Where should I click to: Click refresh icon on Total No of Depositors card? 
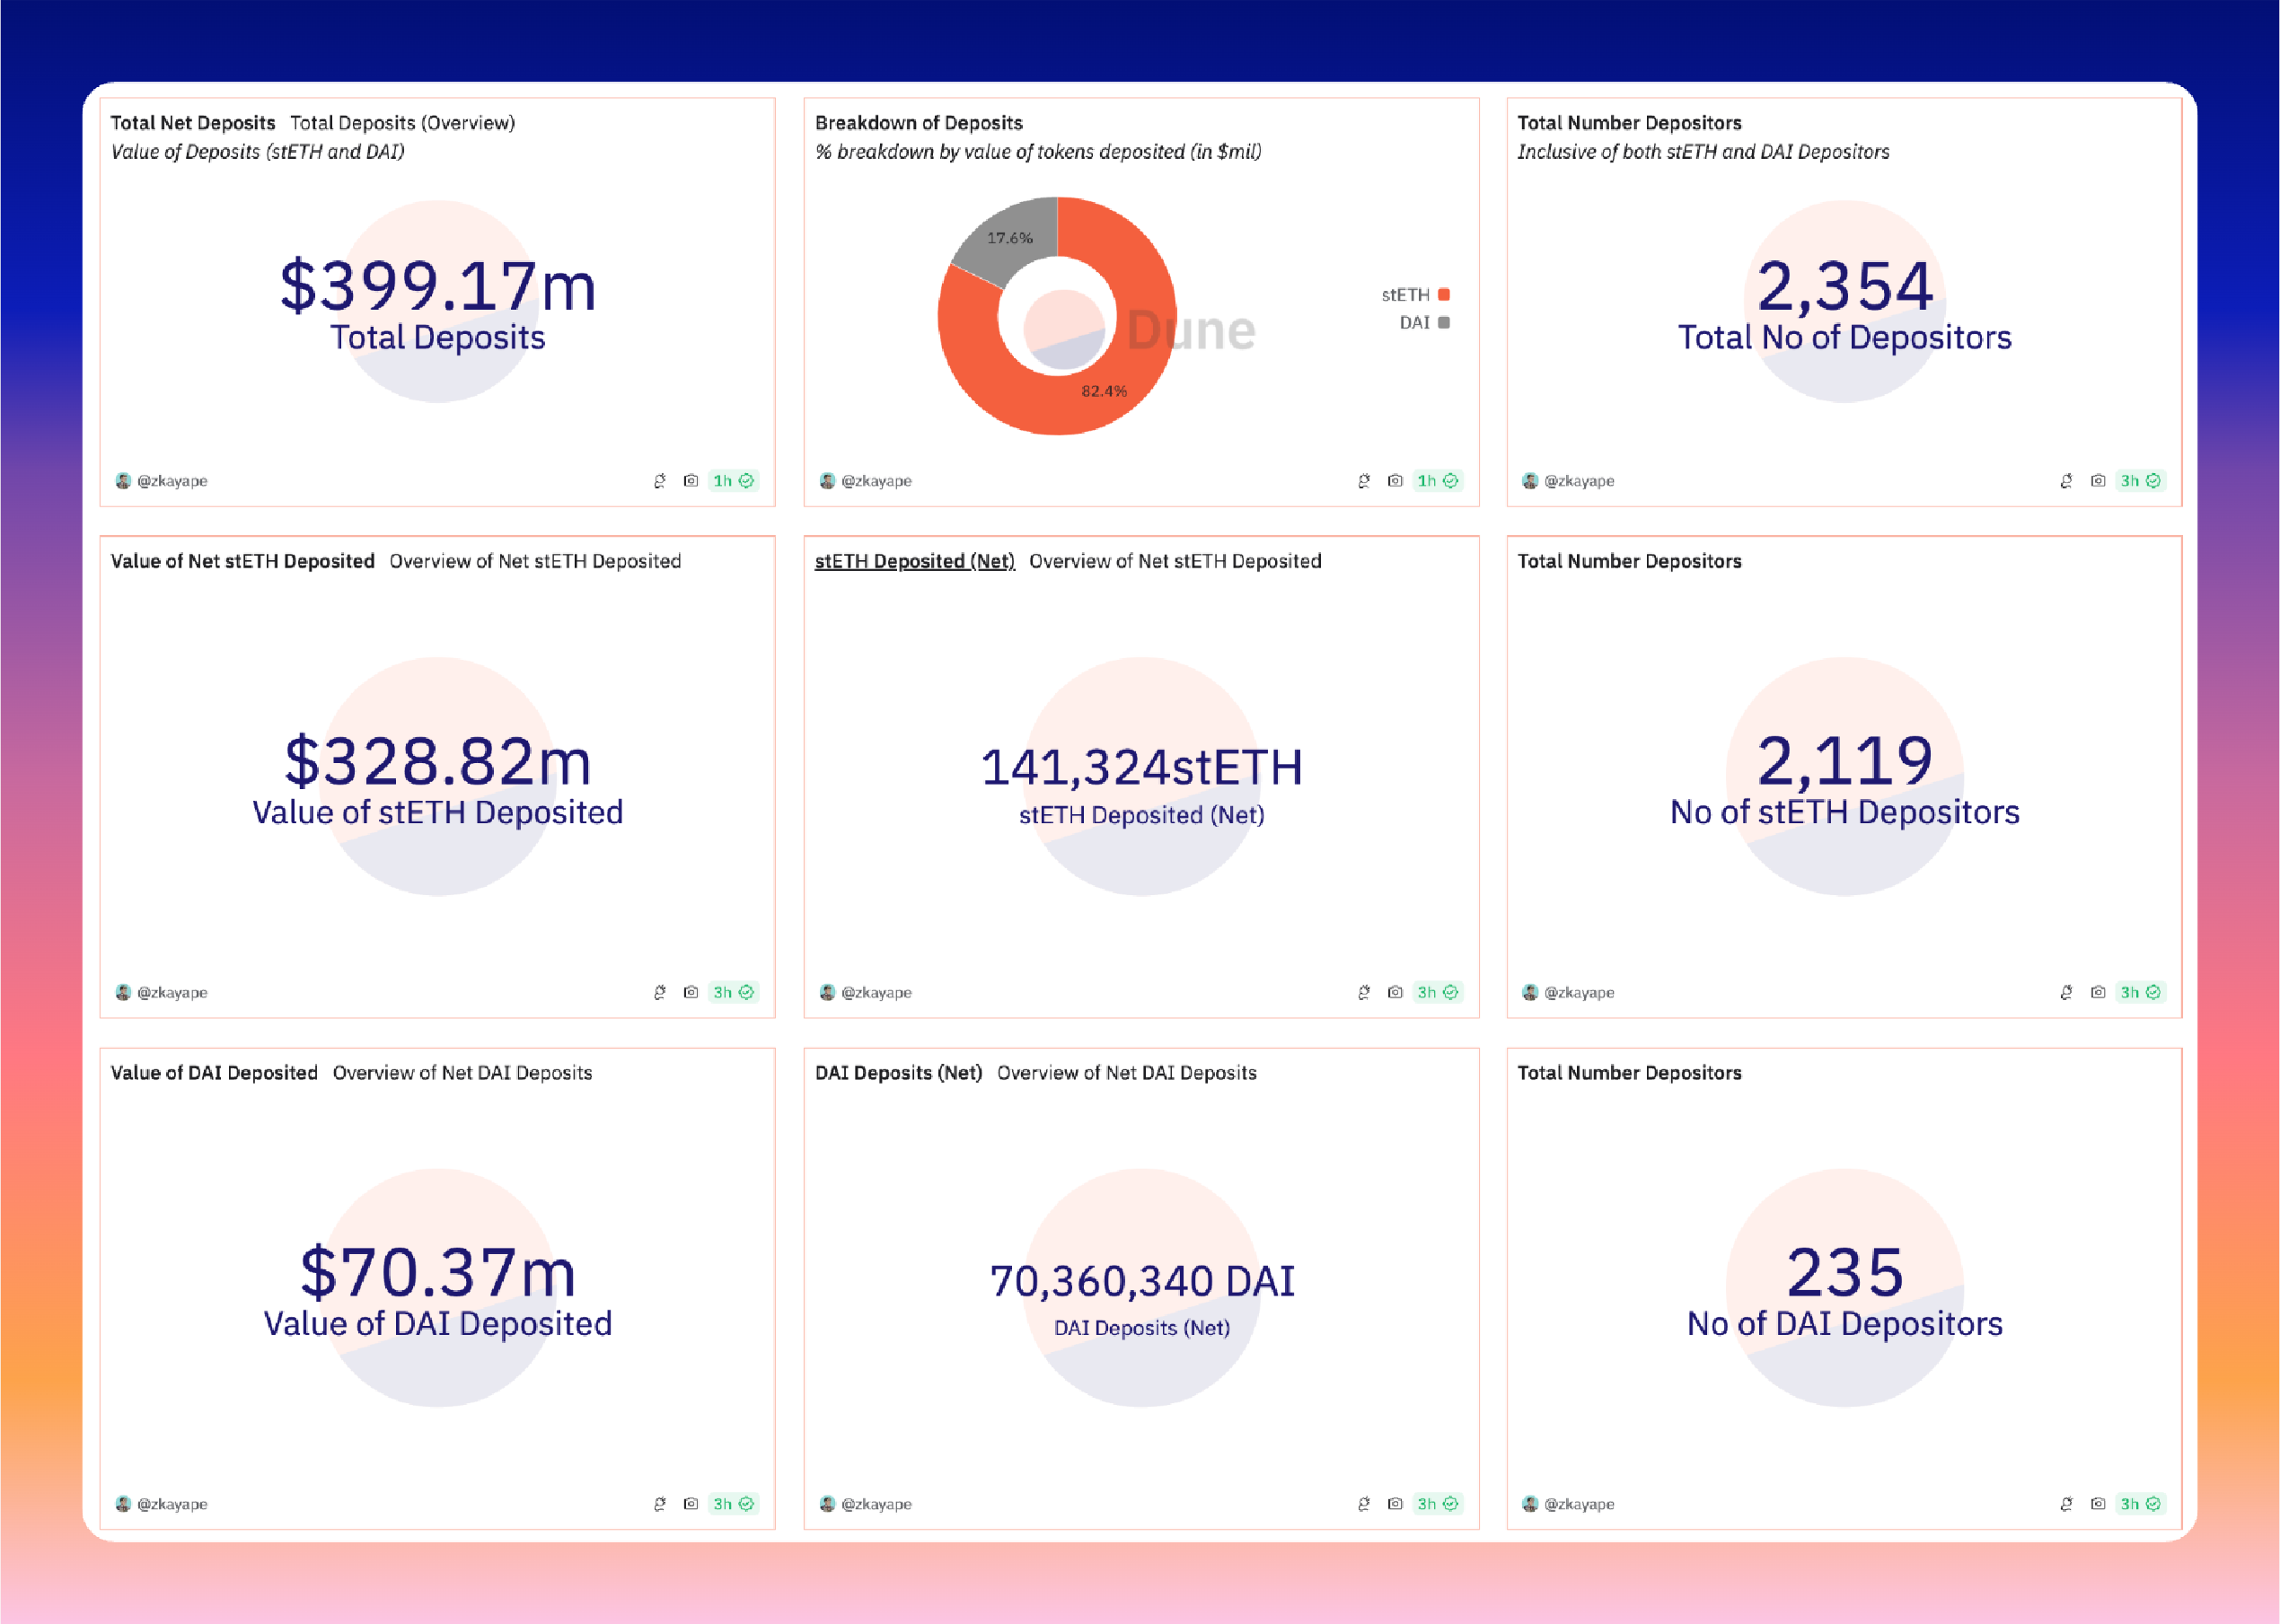2067,481
